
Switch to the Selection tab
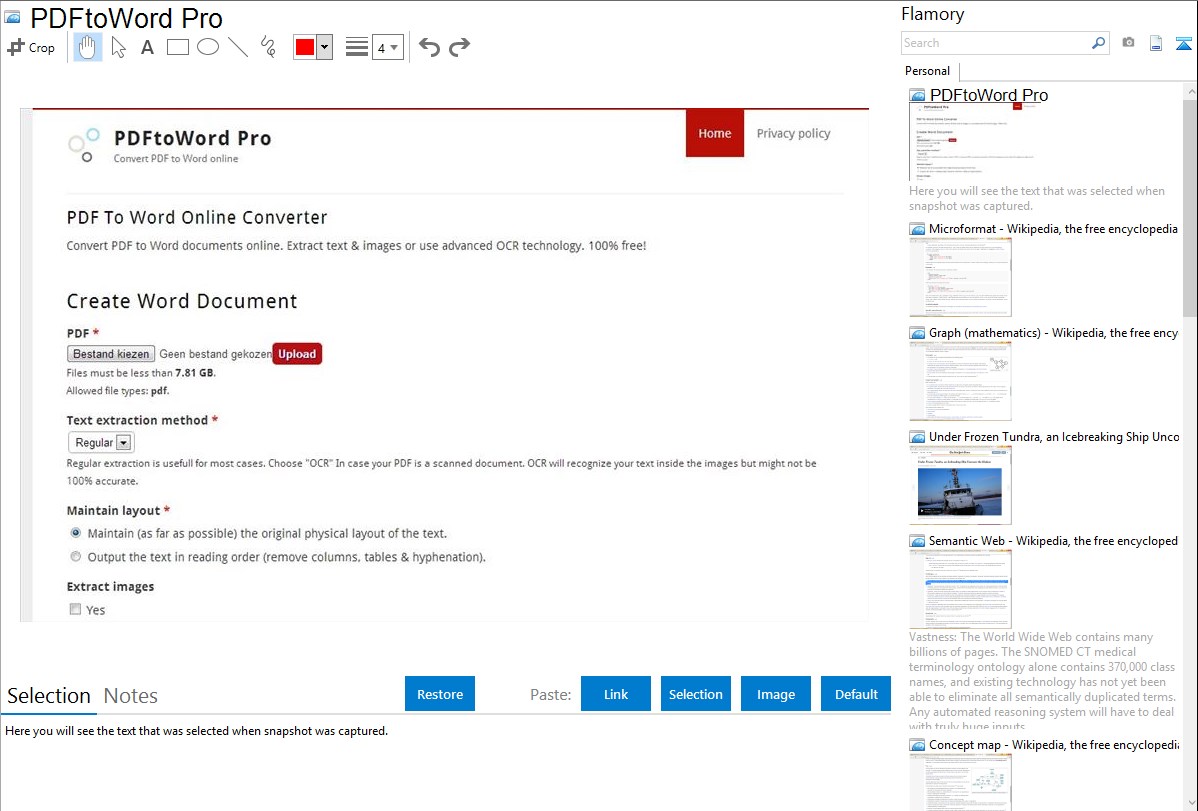coord(49,696)
